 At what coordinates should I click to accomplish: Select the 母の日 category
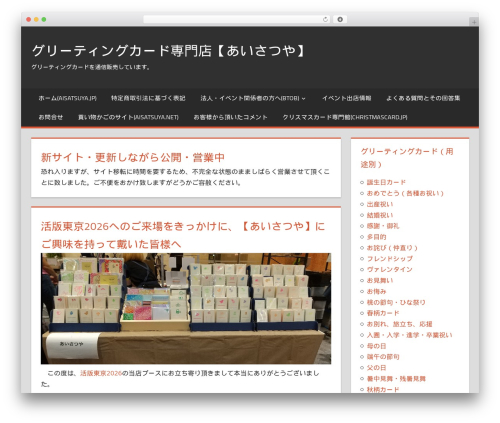click(x=377, y=346)
